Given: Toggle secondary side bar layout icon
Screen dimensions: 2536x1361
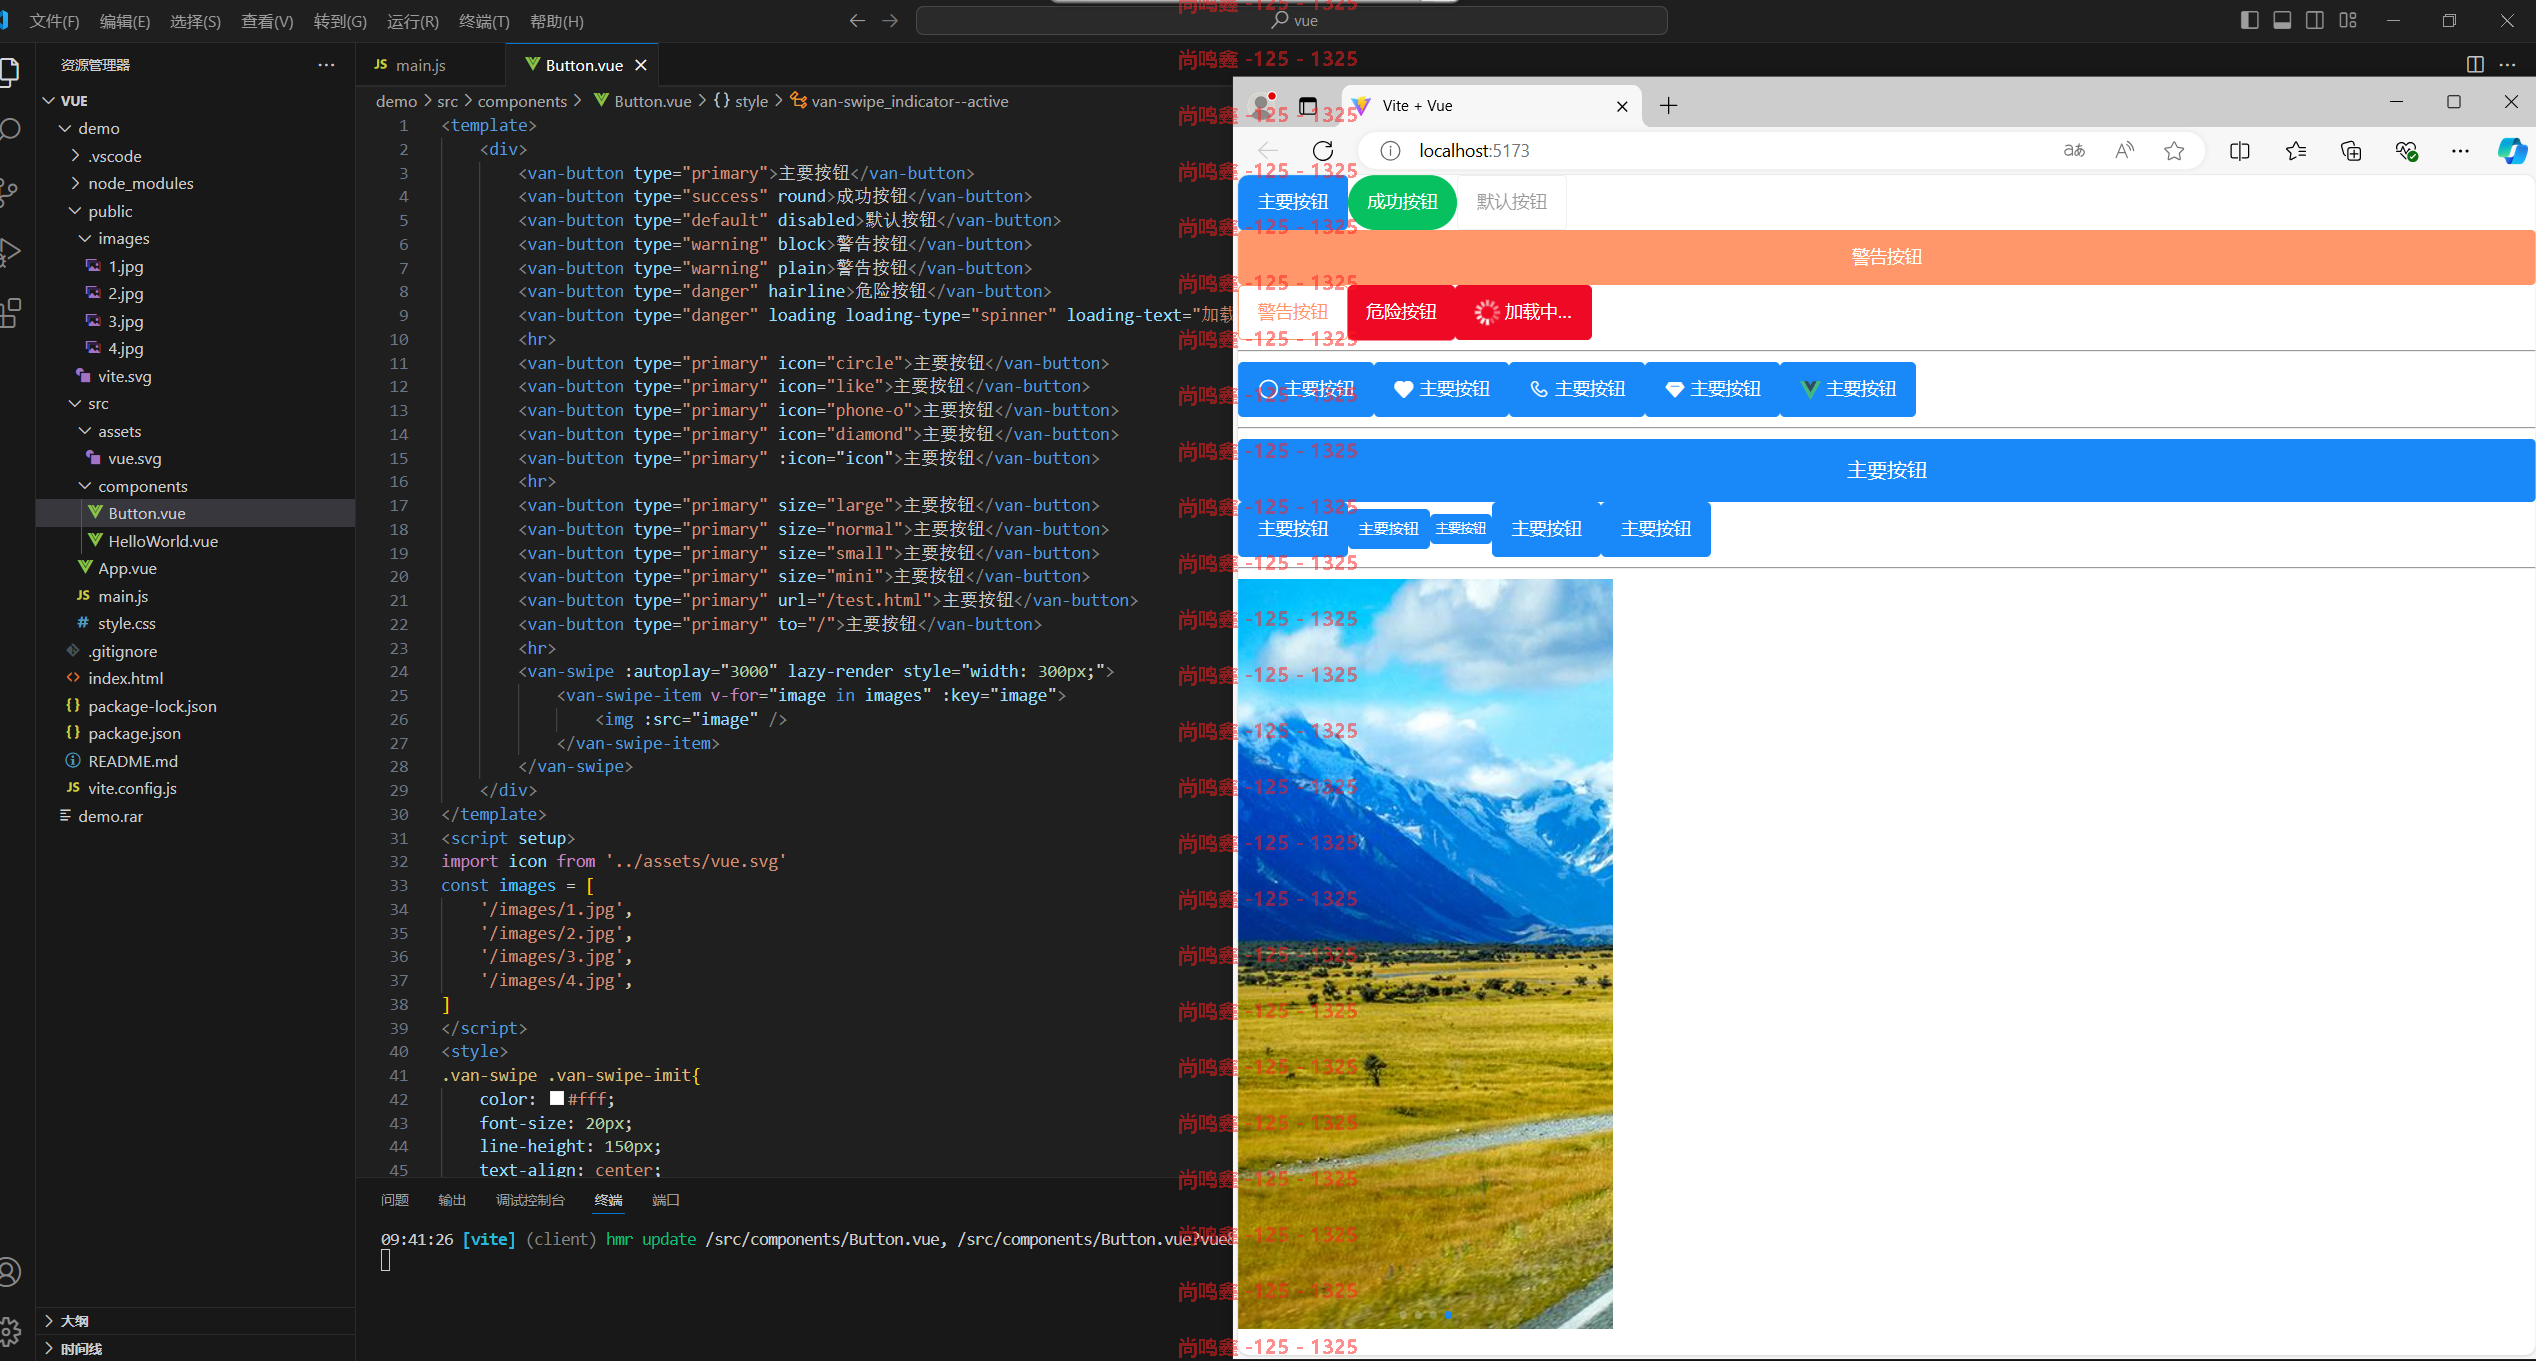Looking at the screenshot, I should pos(2315,20).
